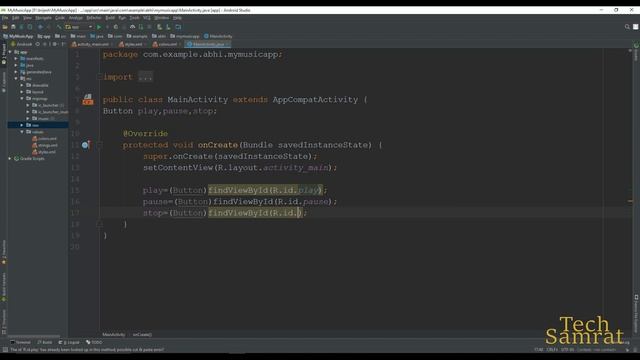Open the Refactor menu
This screenshot has width=640, height=360.
point(94,18)
